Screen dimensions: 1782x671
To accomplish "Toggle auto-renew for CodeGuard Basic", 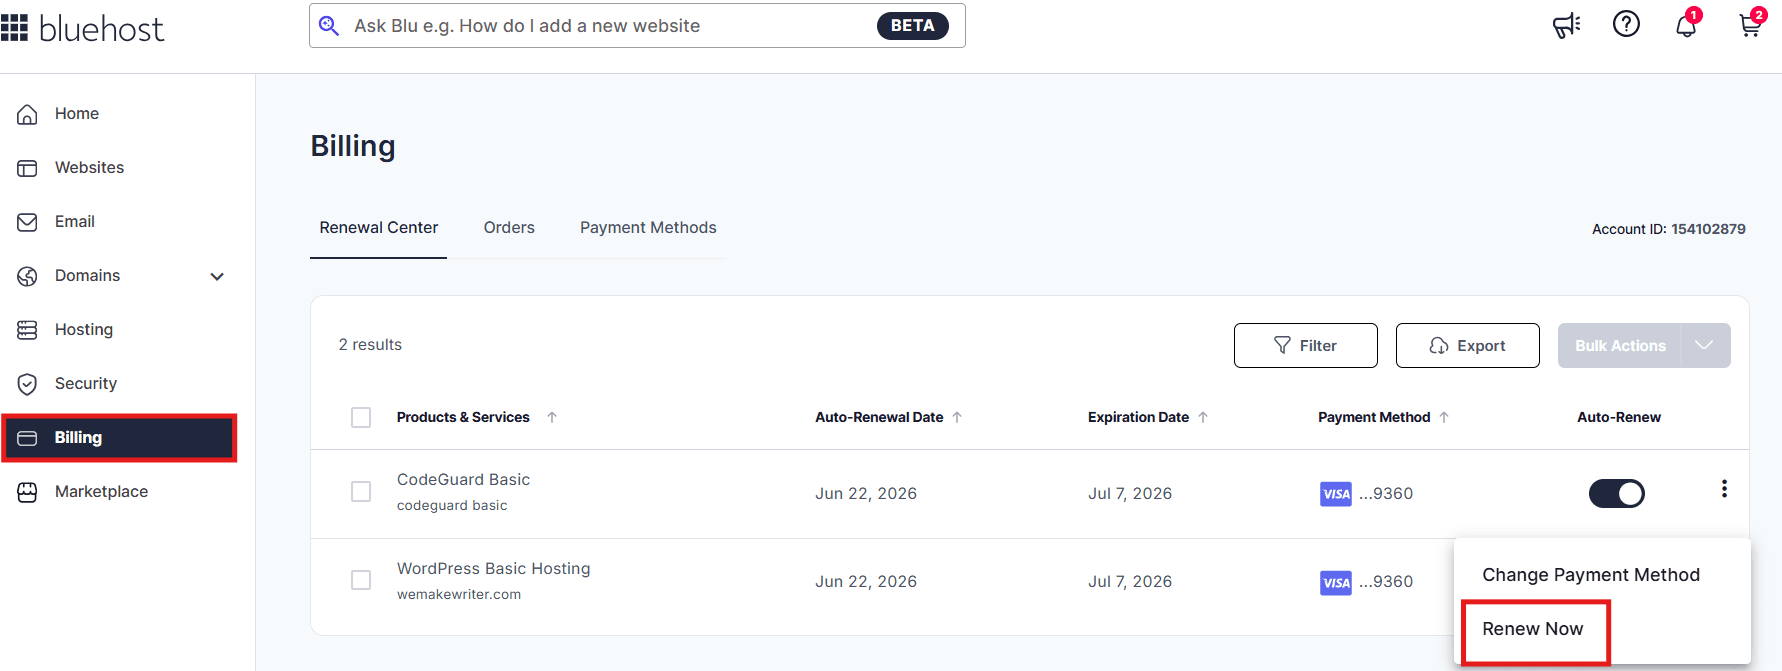I will click(x=1616, y=493).
